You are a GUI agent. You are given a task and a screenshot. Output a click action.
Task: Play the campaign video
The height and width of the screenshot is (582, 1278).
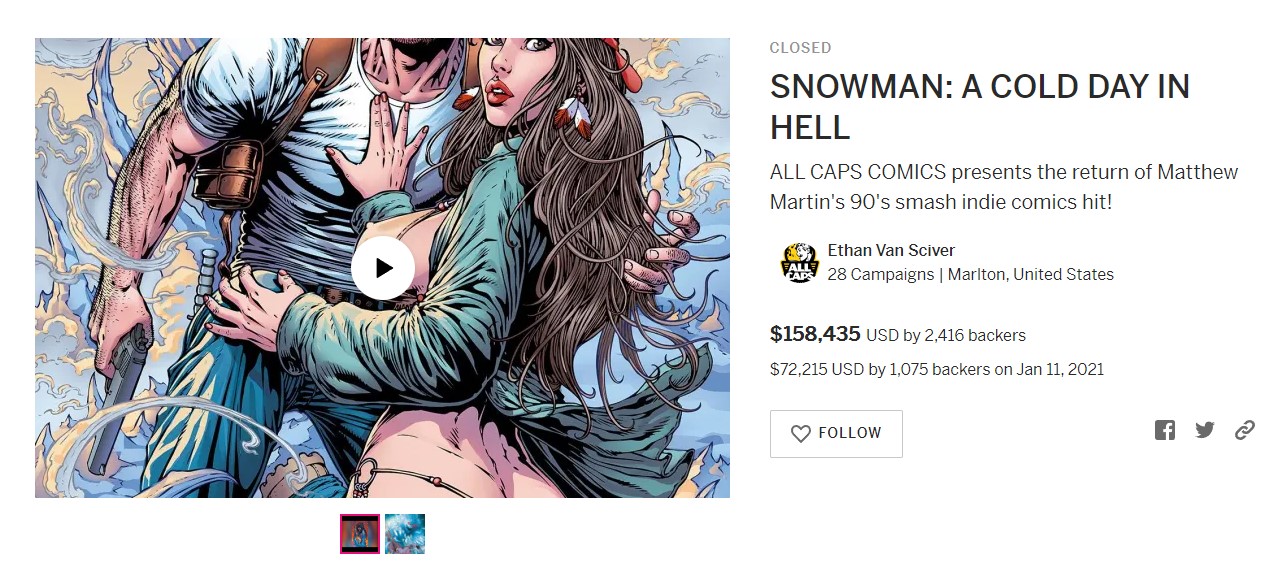coord(382,268)
